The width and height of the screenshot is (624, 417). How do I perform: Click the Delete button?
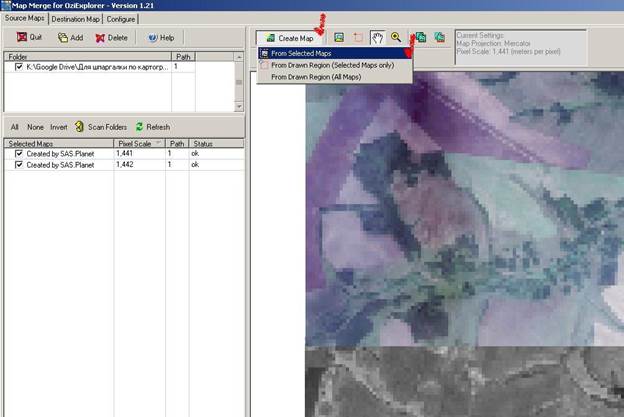(111, 38)
